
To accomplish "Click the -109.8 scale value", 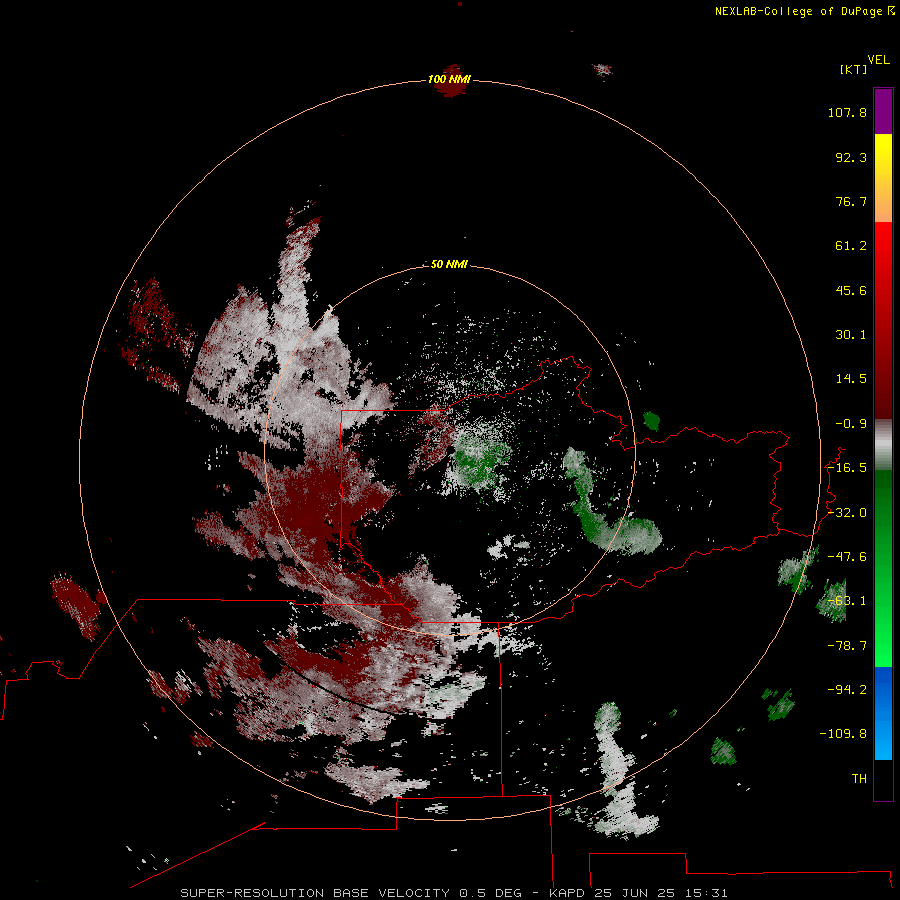I will pyautogui.click(x=843, y=734).
